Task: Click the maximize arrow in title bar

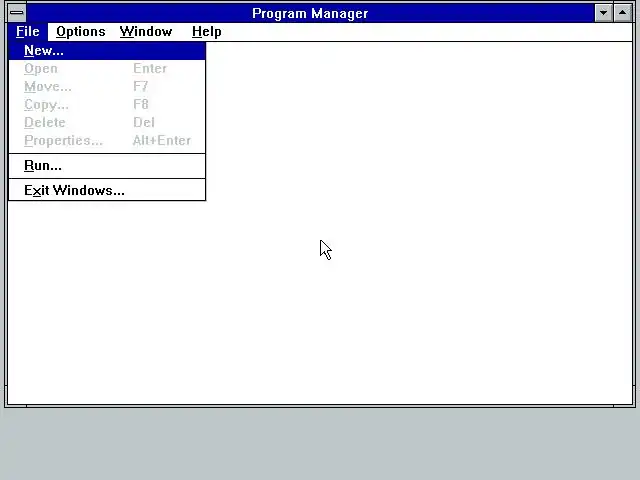Action: pyautogui.click(x=622, y=13)
